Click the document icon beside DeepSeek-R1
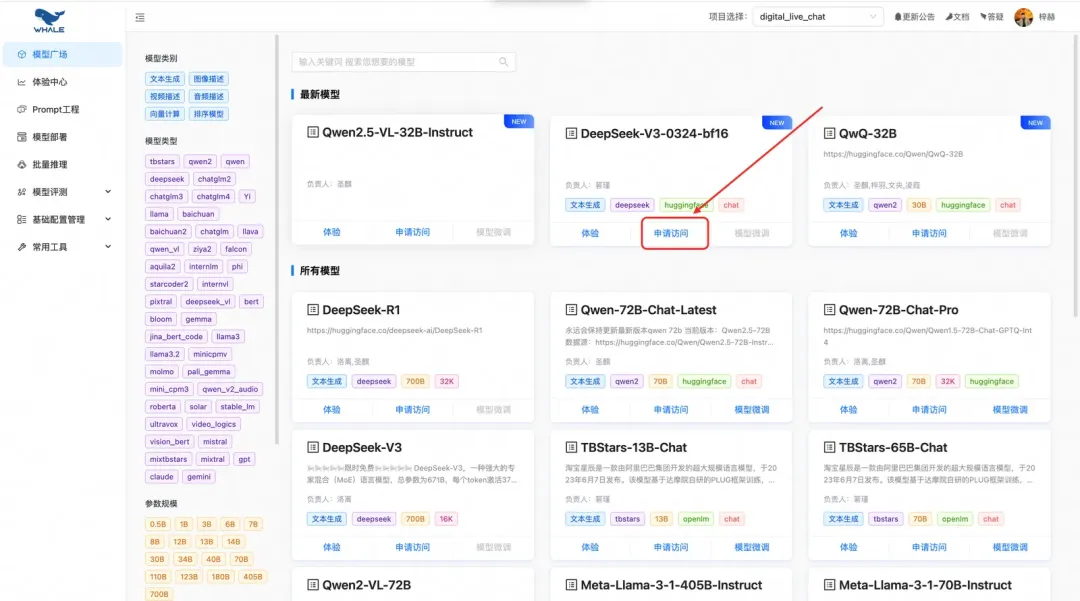The width and height of the screenshot is (1080, 601). (313, 310)
